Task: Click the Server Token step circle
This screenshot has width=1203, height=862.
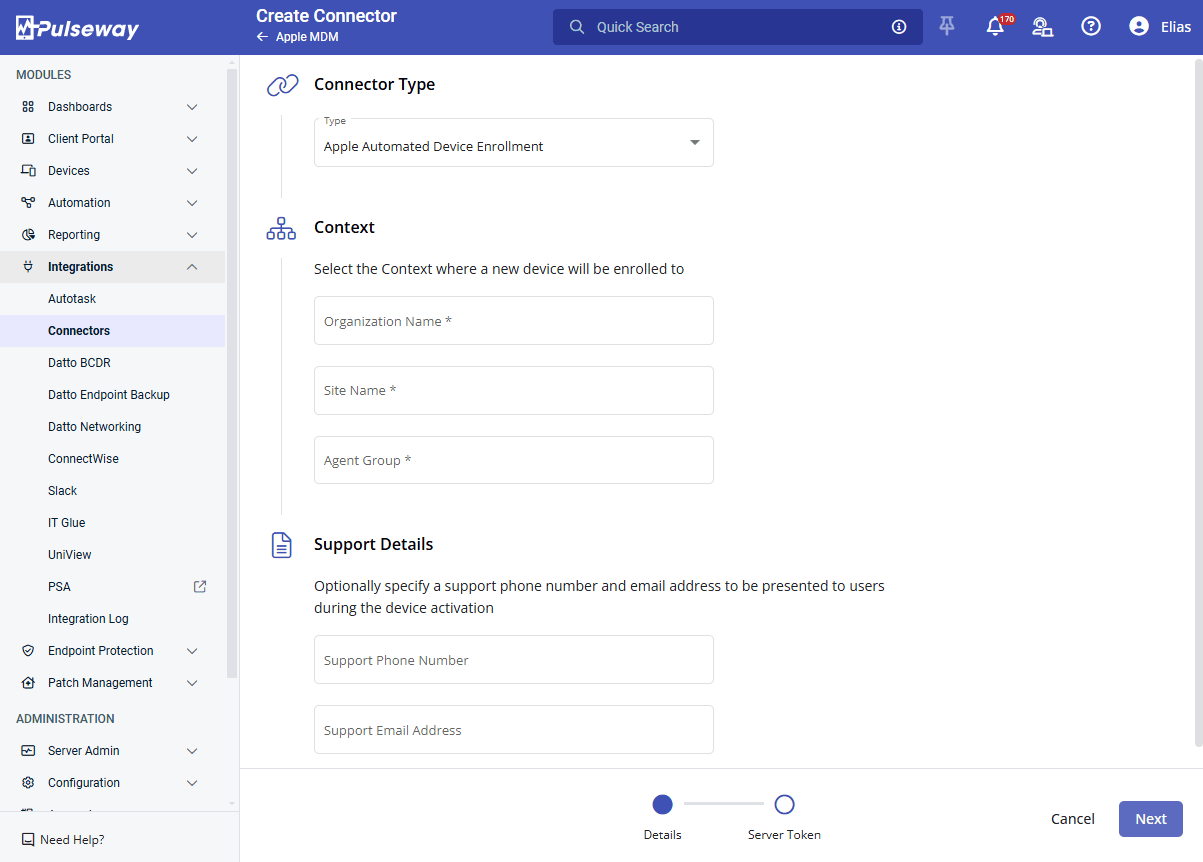Action: pos(784,805)
